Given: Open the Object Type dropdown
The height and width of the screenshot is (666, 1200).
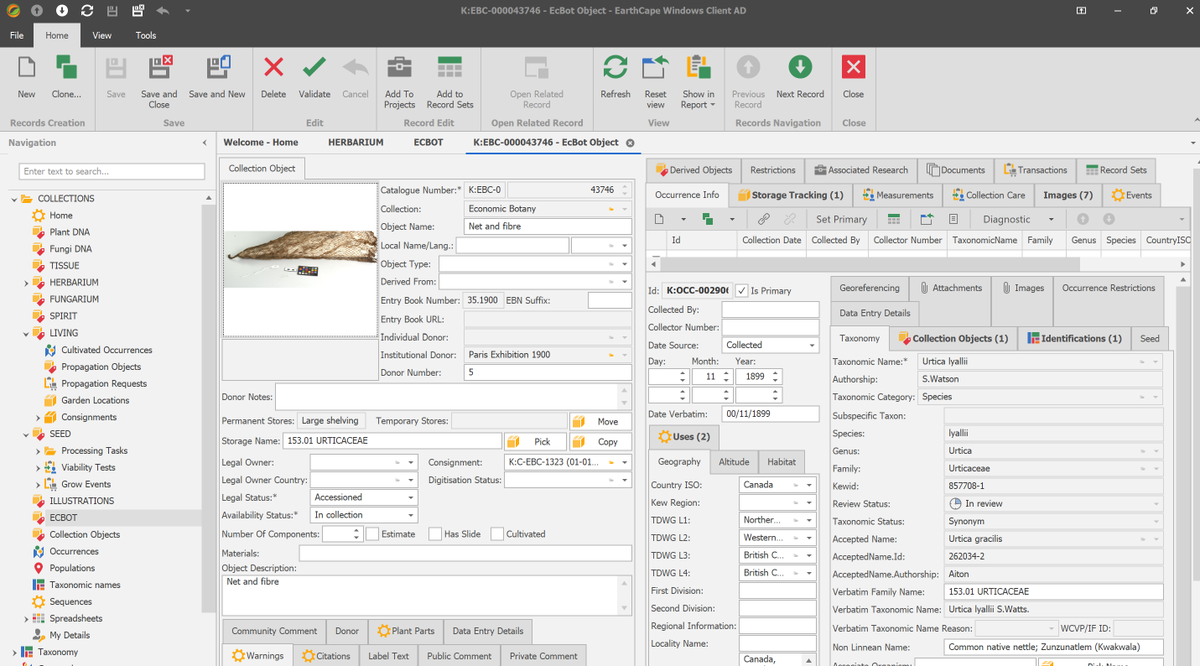Looking at the screenshot, I should [625, 264].
